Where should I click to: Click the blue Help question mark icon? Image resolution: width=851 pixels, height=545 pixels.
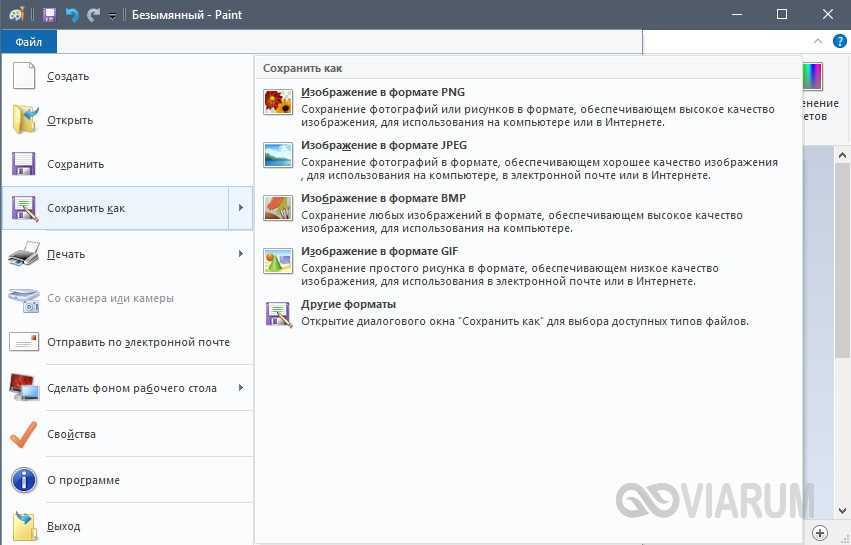pos(838,42)
